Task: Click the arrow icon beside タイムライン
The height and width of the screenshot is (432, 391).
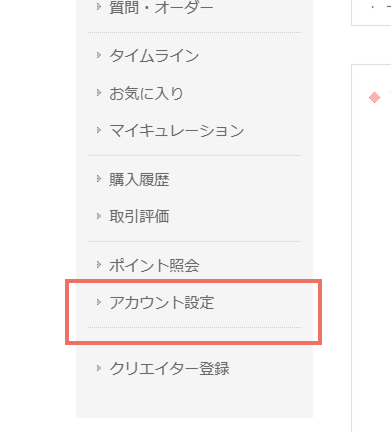Action: click(x=99, y=55)
